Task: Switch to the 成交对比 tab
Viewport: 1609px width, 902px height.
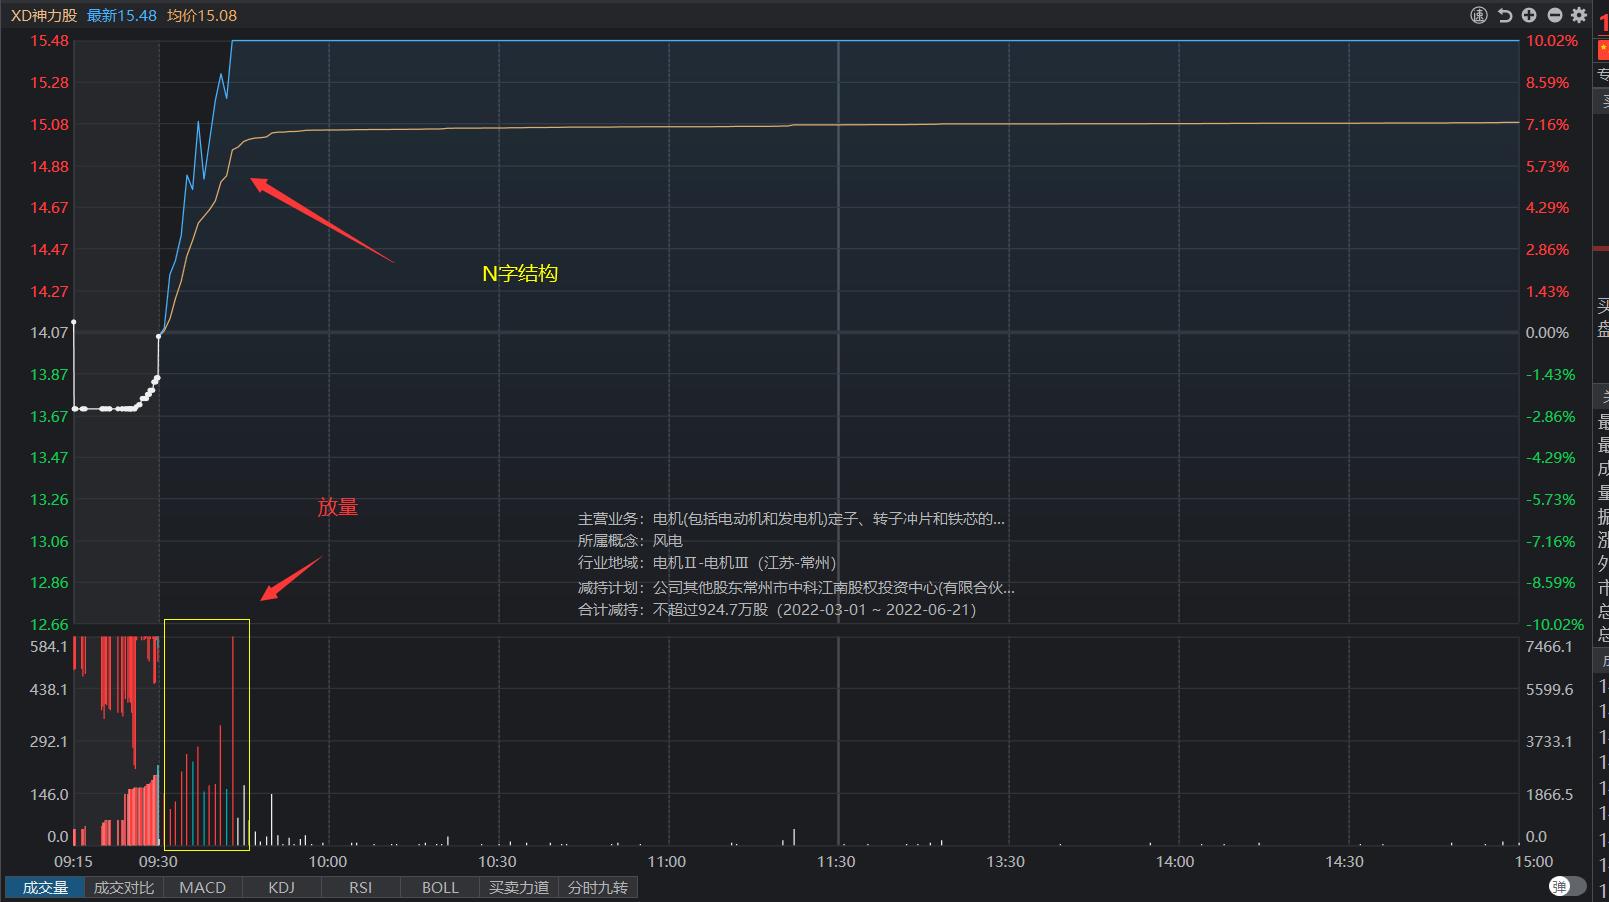Action: pos(124,888)
